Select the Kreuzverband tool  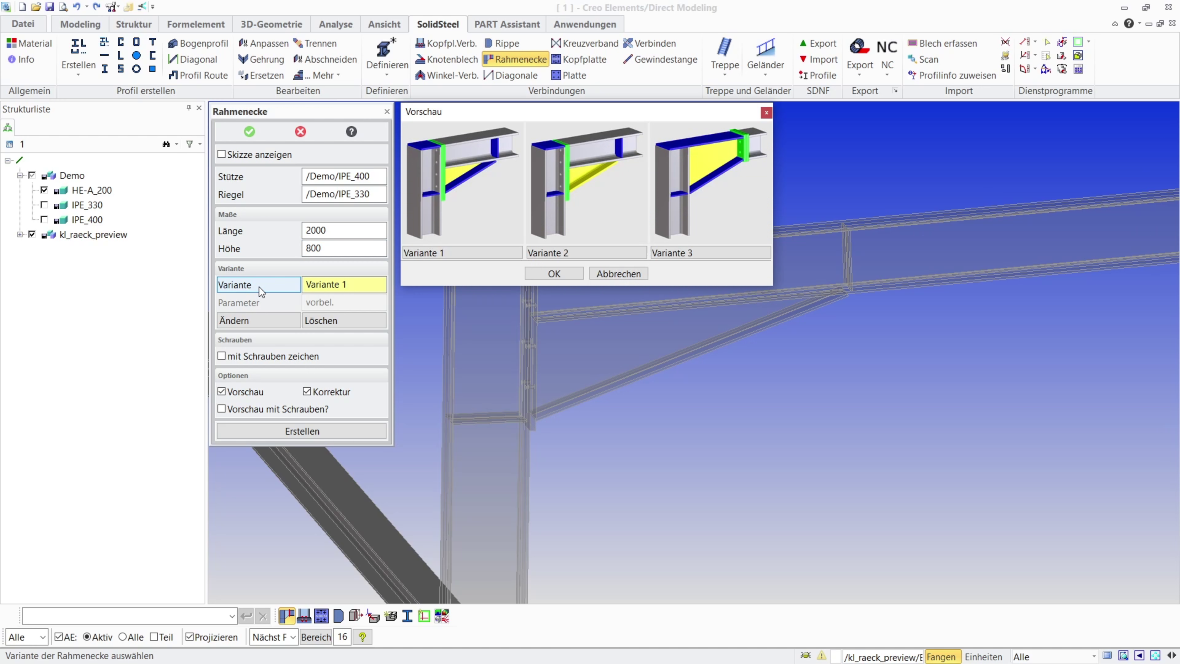point(584,44)
